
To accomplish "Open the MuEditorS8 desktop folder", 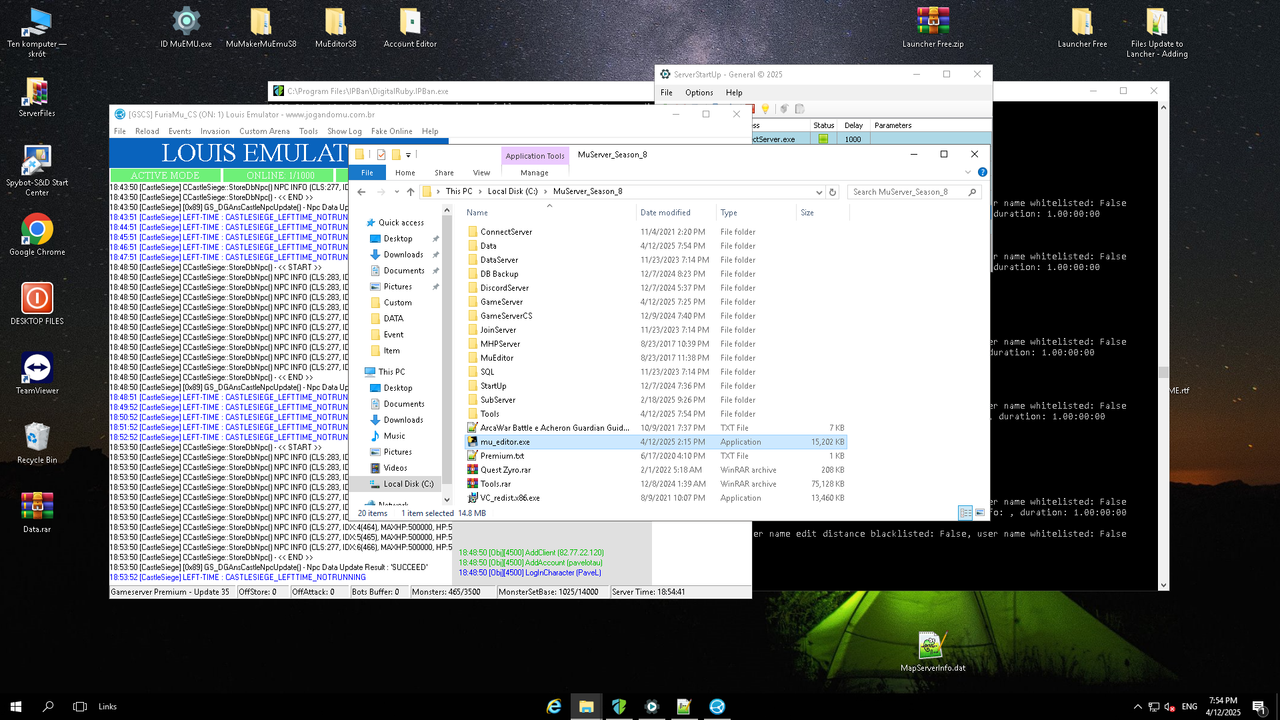I will 336,27.
